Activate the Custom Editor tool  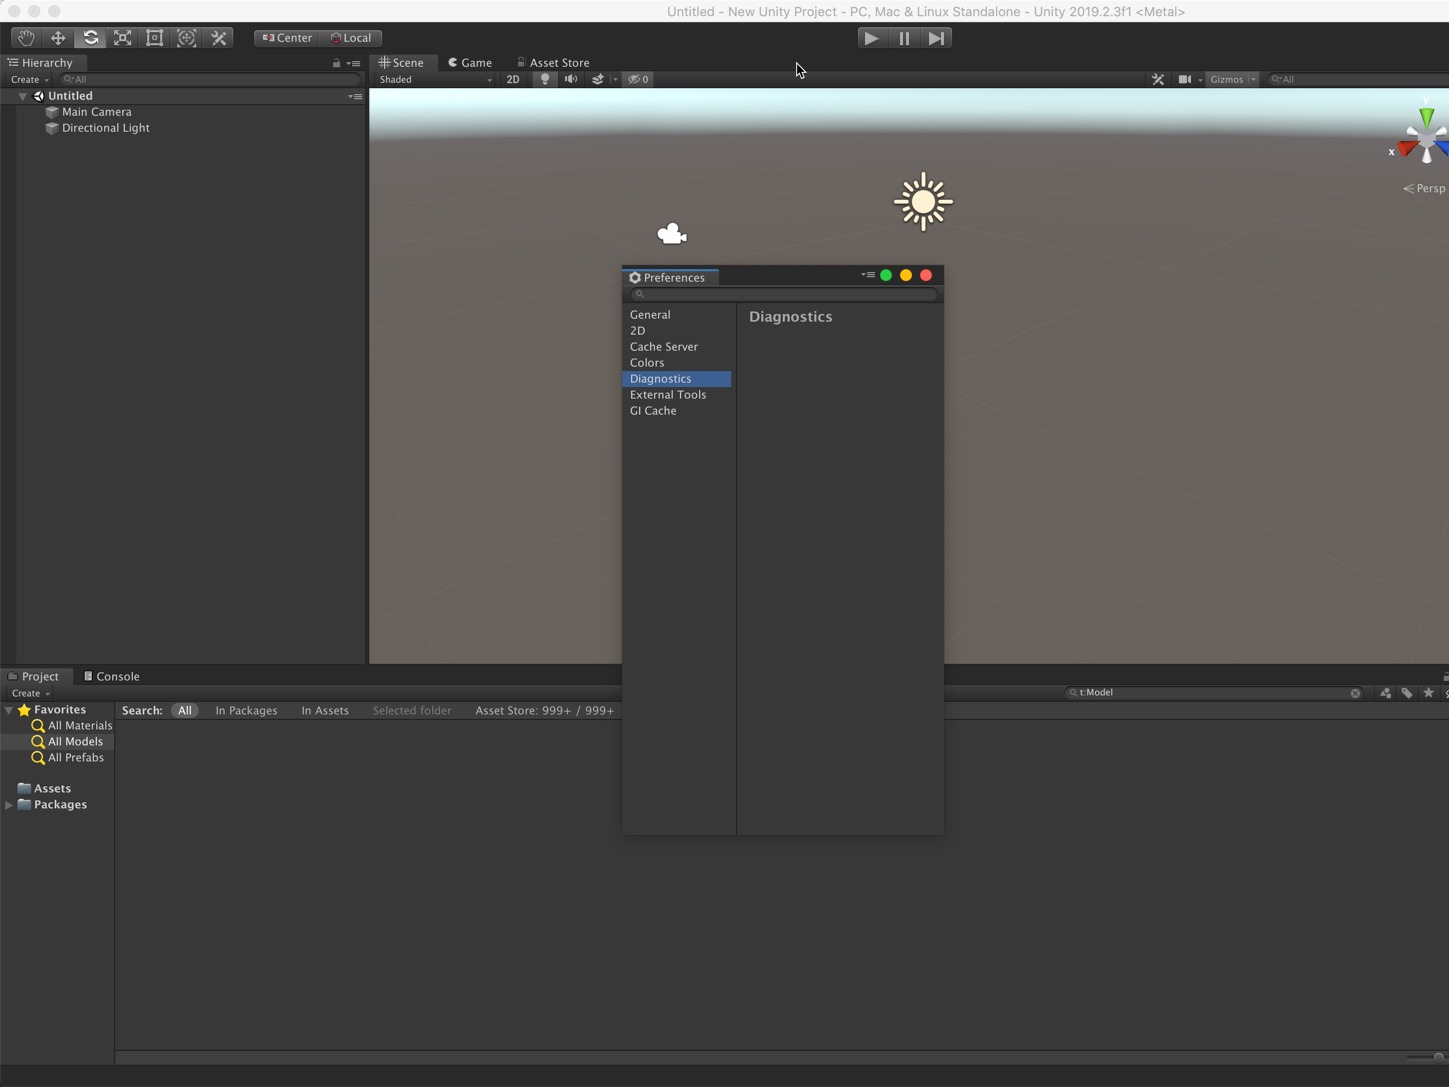coord(219,37)
